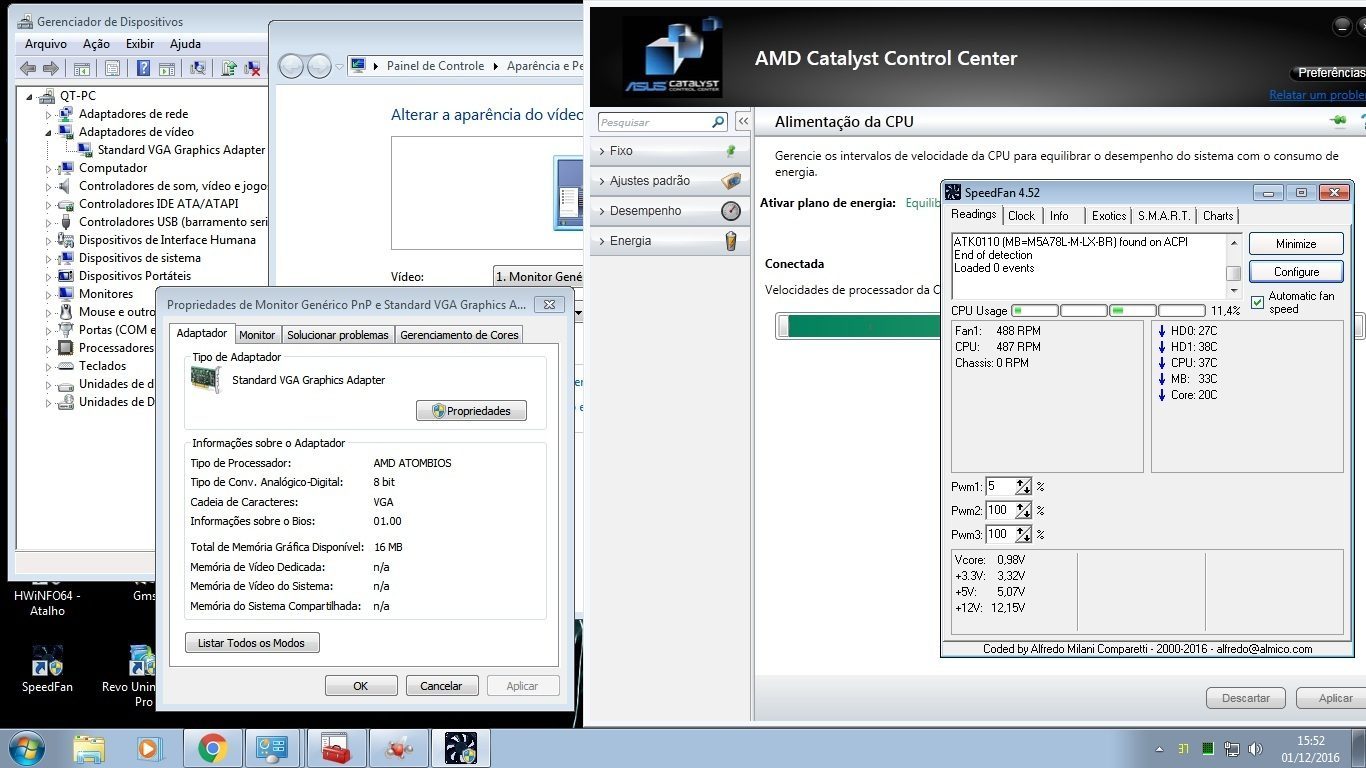The height and width of the screenshot is (768, 1366).
Task: Click the green pin icon at Catalyst page header
Action: [x=1338, y=121]
